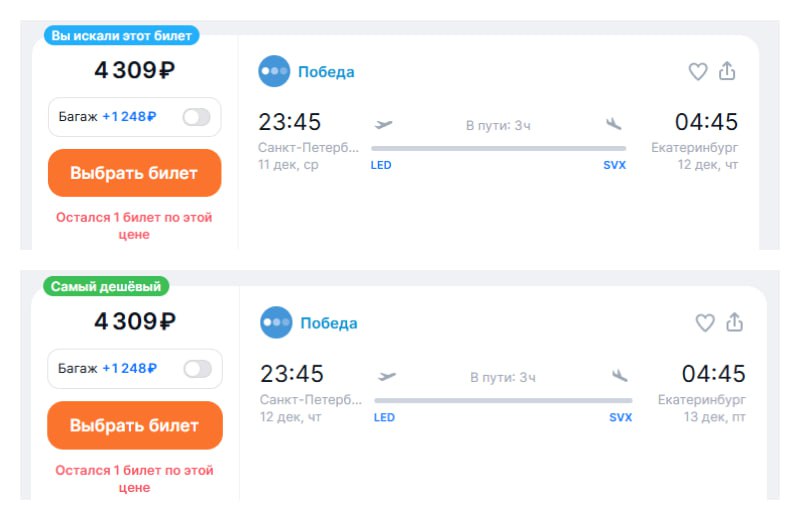800x520 pixels.
Task: Favorite the 11 Dec flight with heart icon
Action: click(x=698, y=72)
